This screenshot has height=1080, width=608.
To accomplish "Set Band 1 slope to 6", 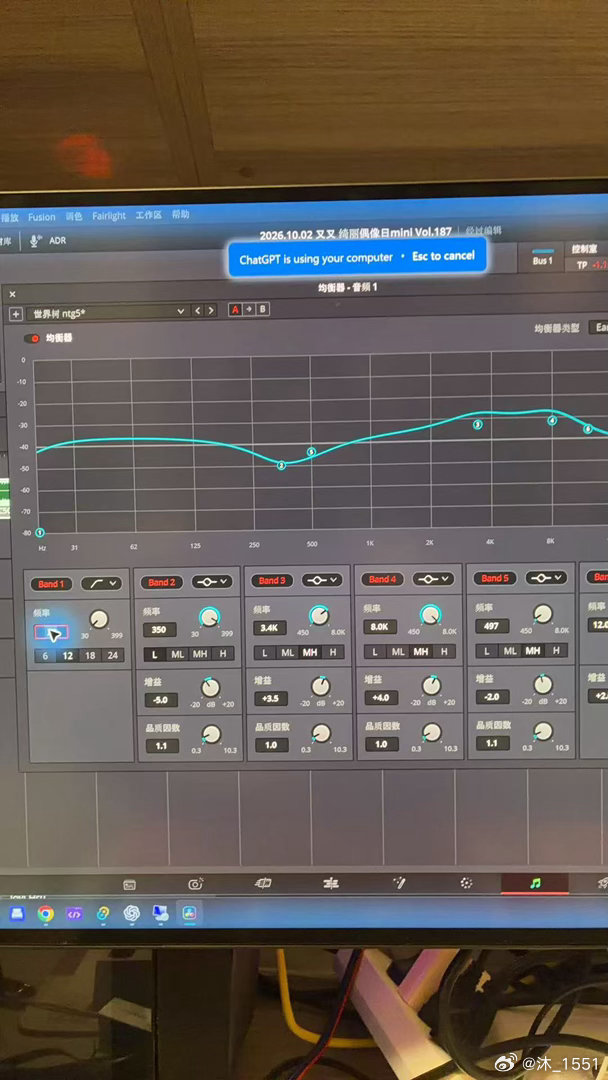I will coord(45,656).
